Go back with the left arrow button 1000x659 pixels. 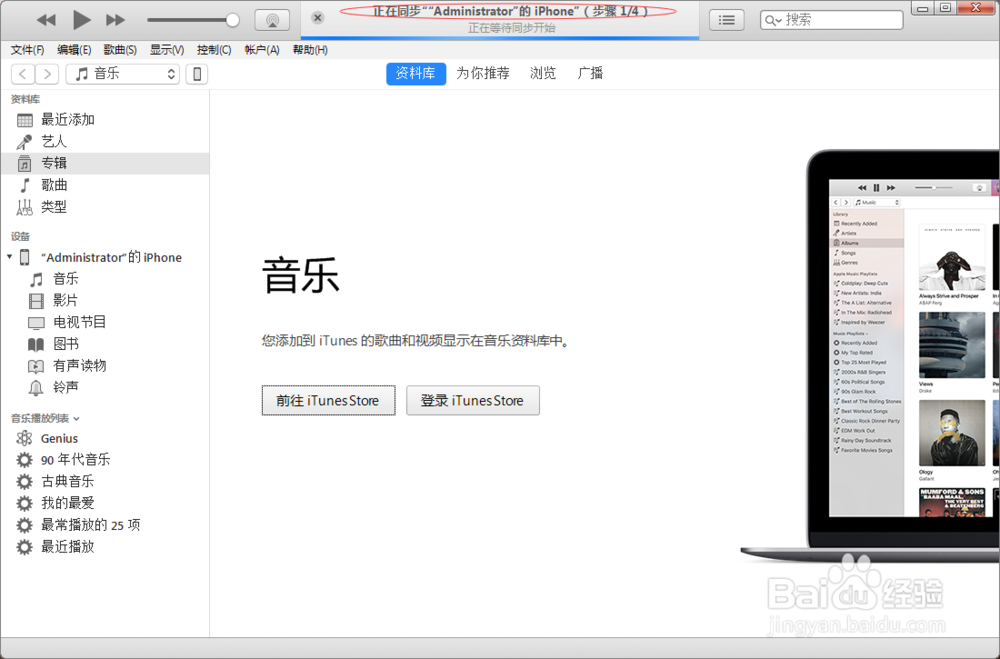pos(23,74)
